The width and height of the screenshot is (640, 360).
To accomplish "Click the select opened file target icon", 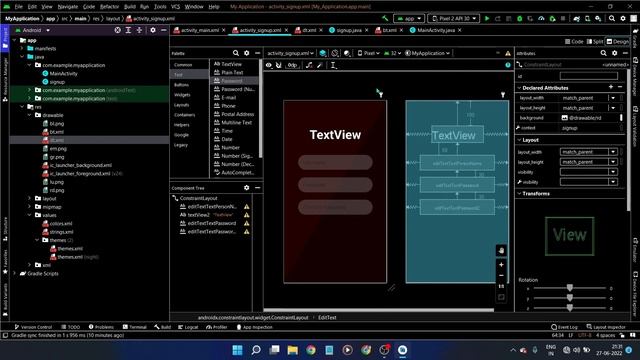I will 118,30.
